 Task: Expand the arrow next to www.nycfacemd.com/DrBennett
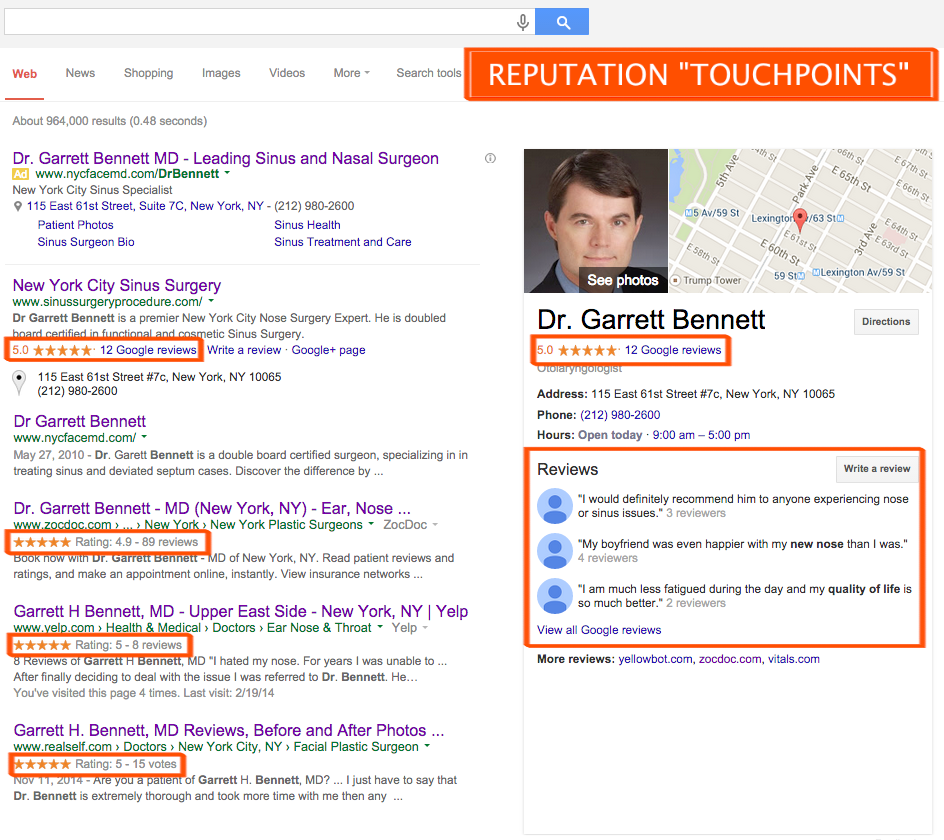click(228, 173)
